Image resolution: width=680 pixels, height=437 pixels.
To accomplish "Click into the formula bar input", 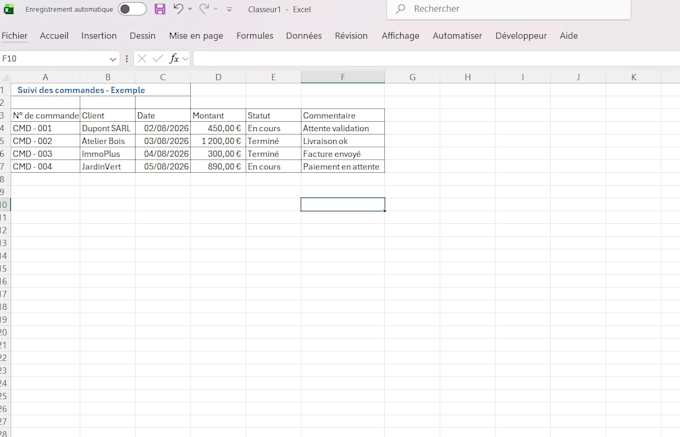I will point(437,59).
